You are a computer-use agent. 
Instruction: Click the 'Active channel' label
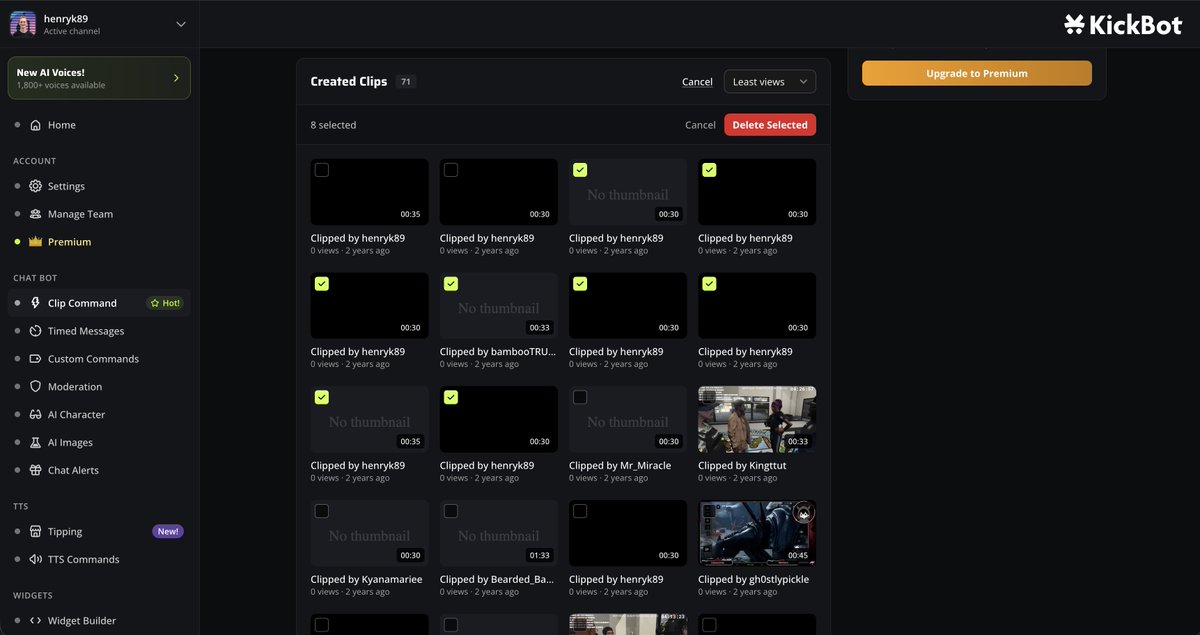[x=72, y=31]
